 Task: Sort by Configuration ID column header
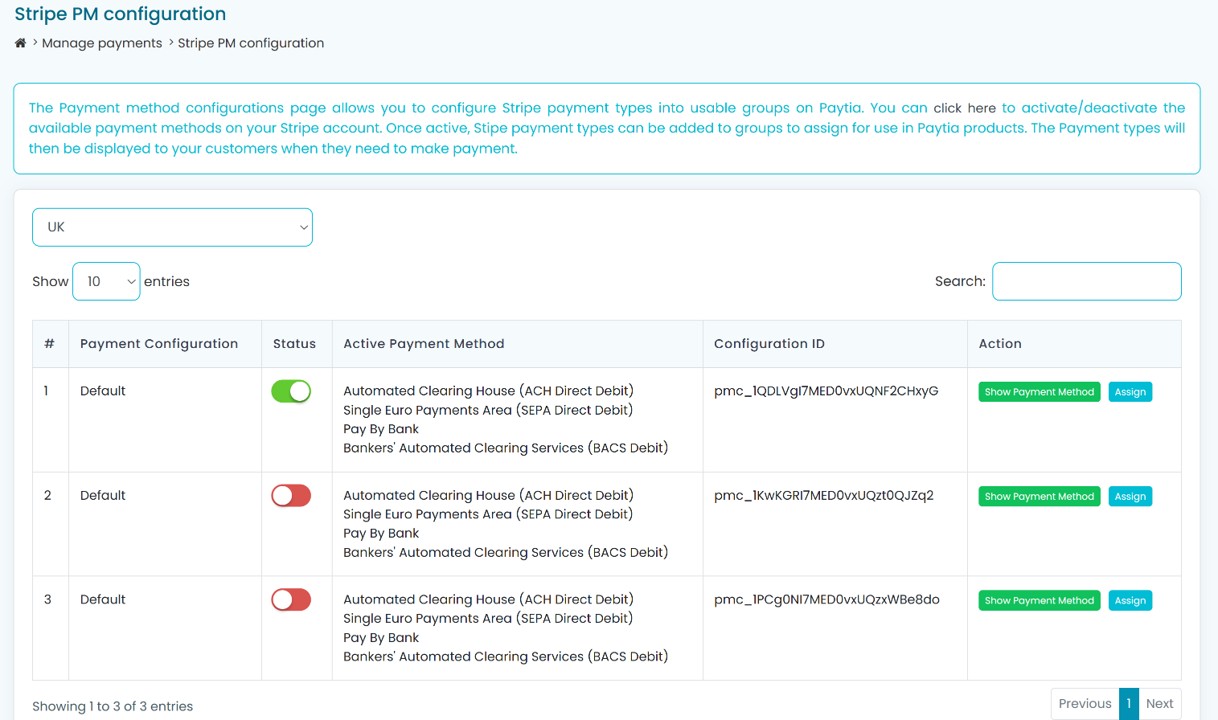pos(769,344)
